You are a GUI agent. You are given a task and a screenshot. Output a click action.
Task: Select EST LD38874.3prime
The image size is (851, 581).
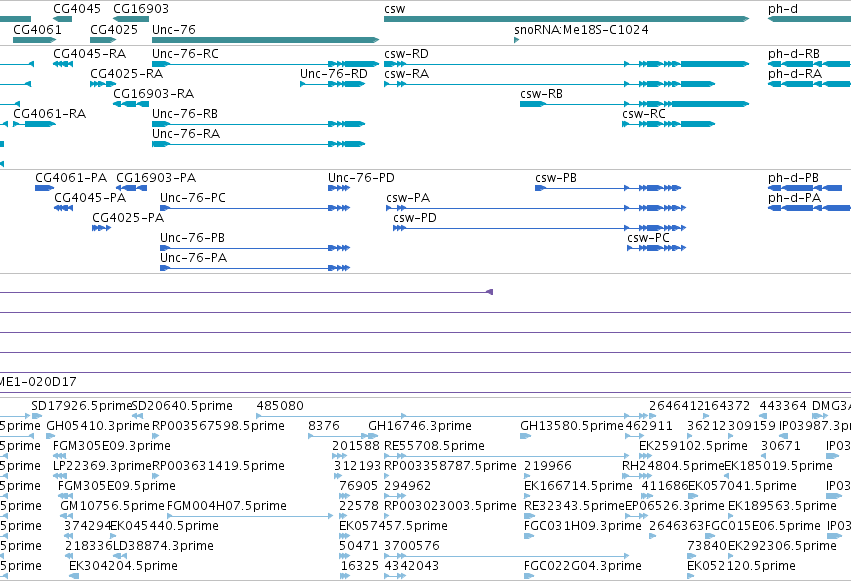[120, 557]
